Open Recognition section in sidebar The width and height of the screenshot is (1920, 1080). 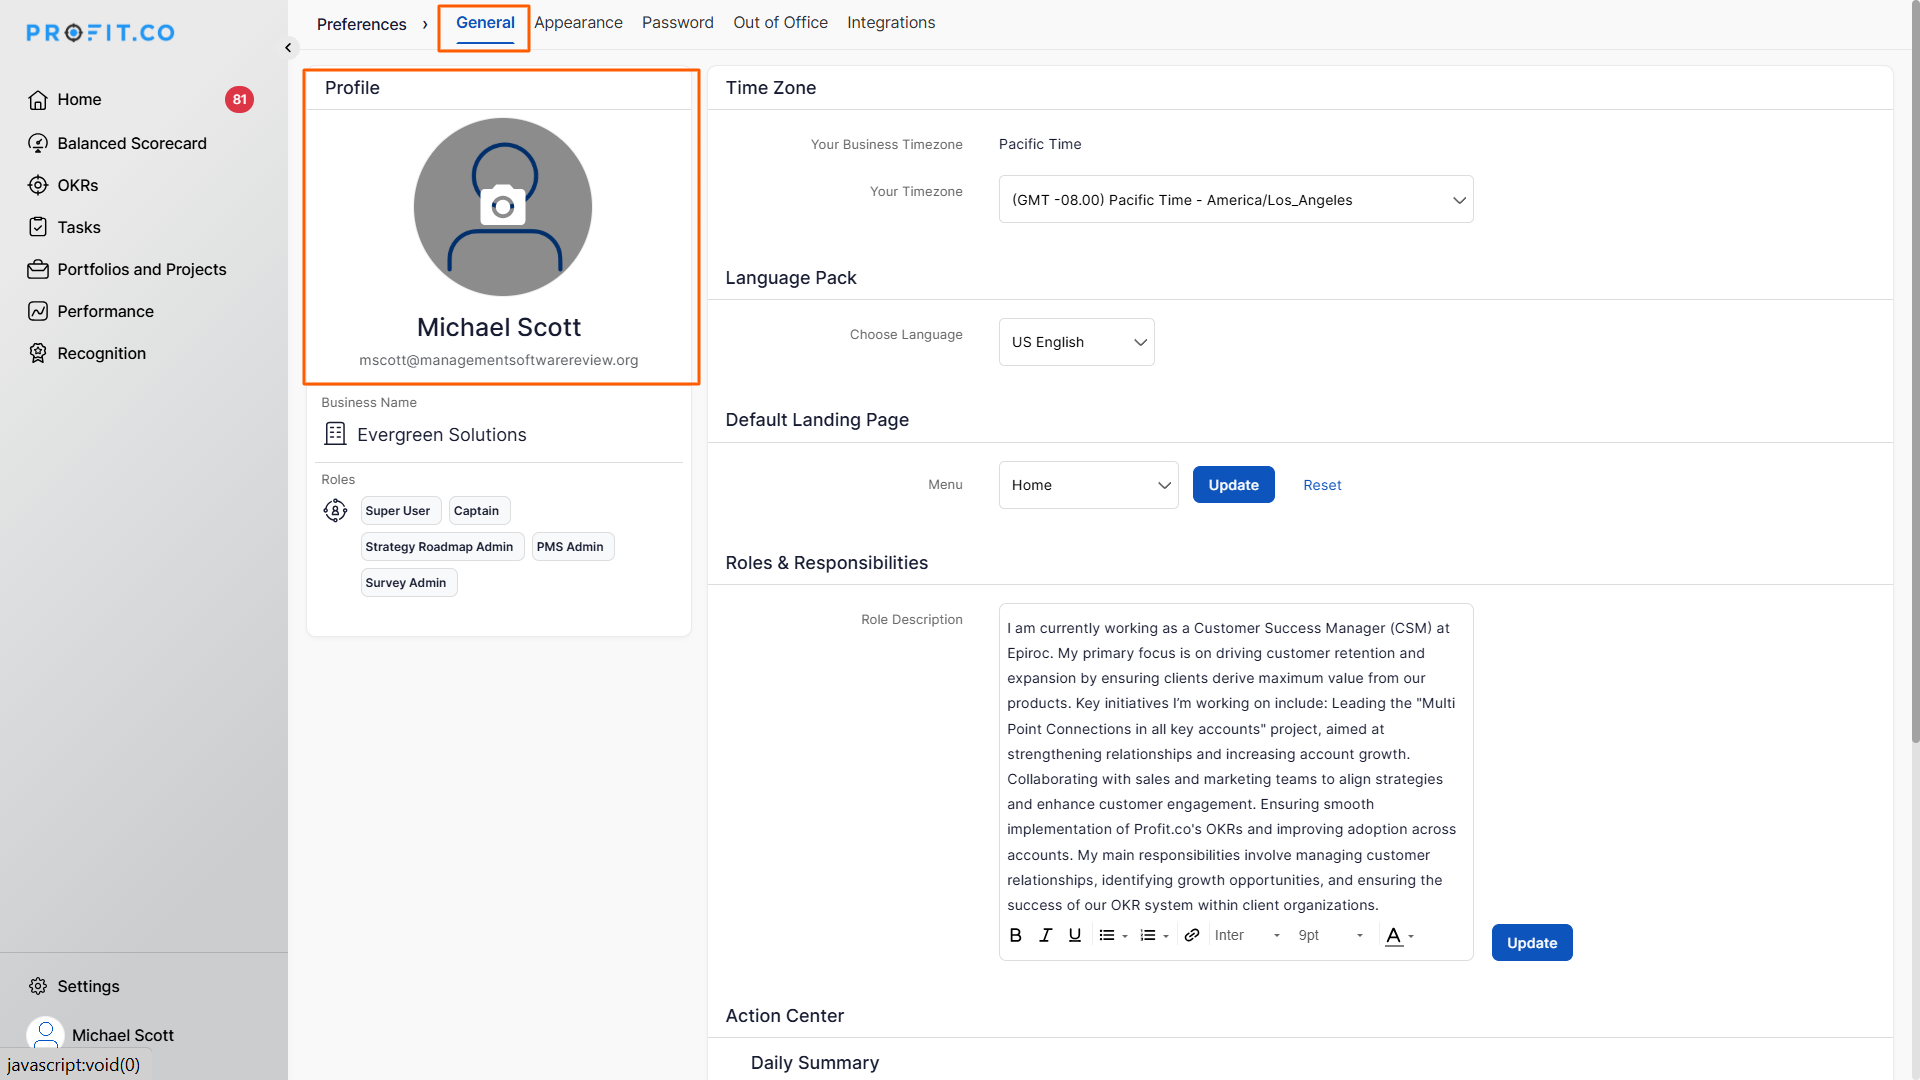click(x=101, y=353)
